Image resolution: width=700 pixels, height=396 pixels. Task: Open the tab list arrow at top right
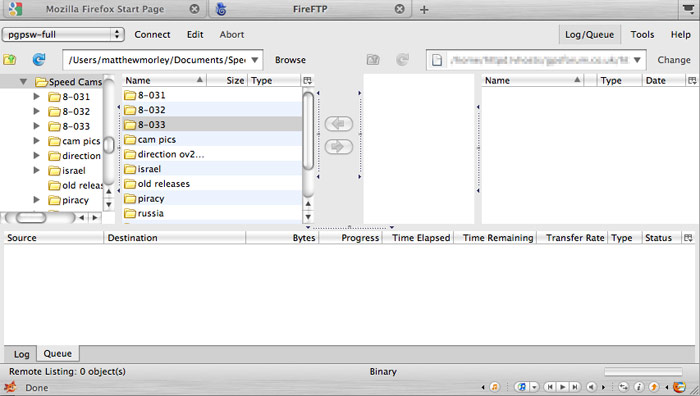click(688, 8)
